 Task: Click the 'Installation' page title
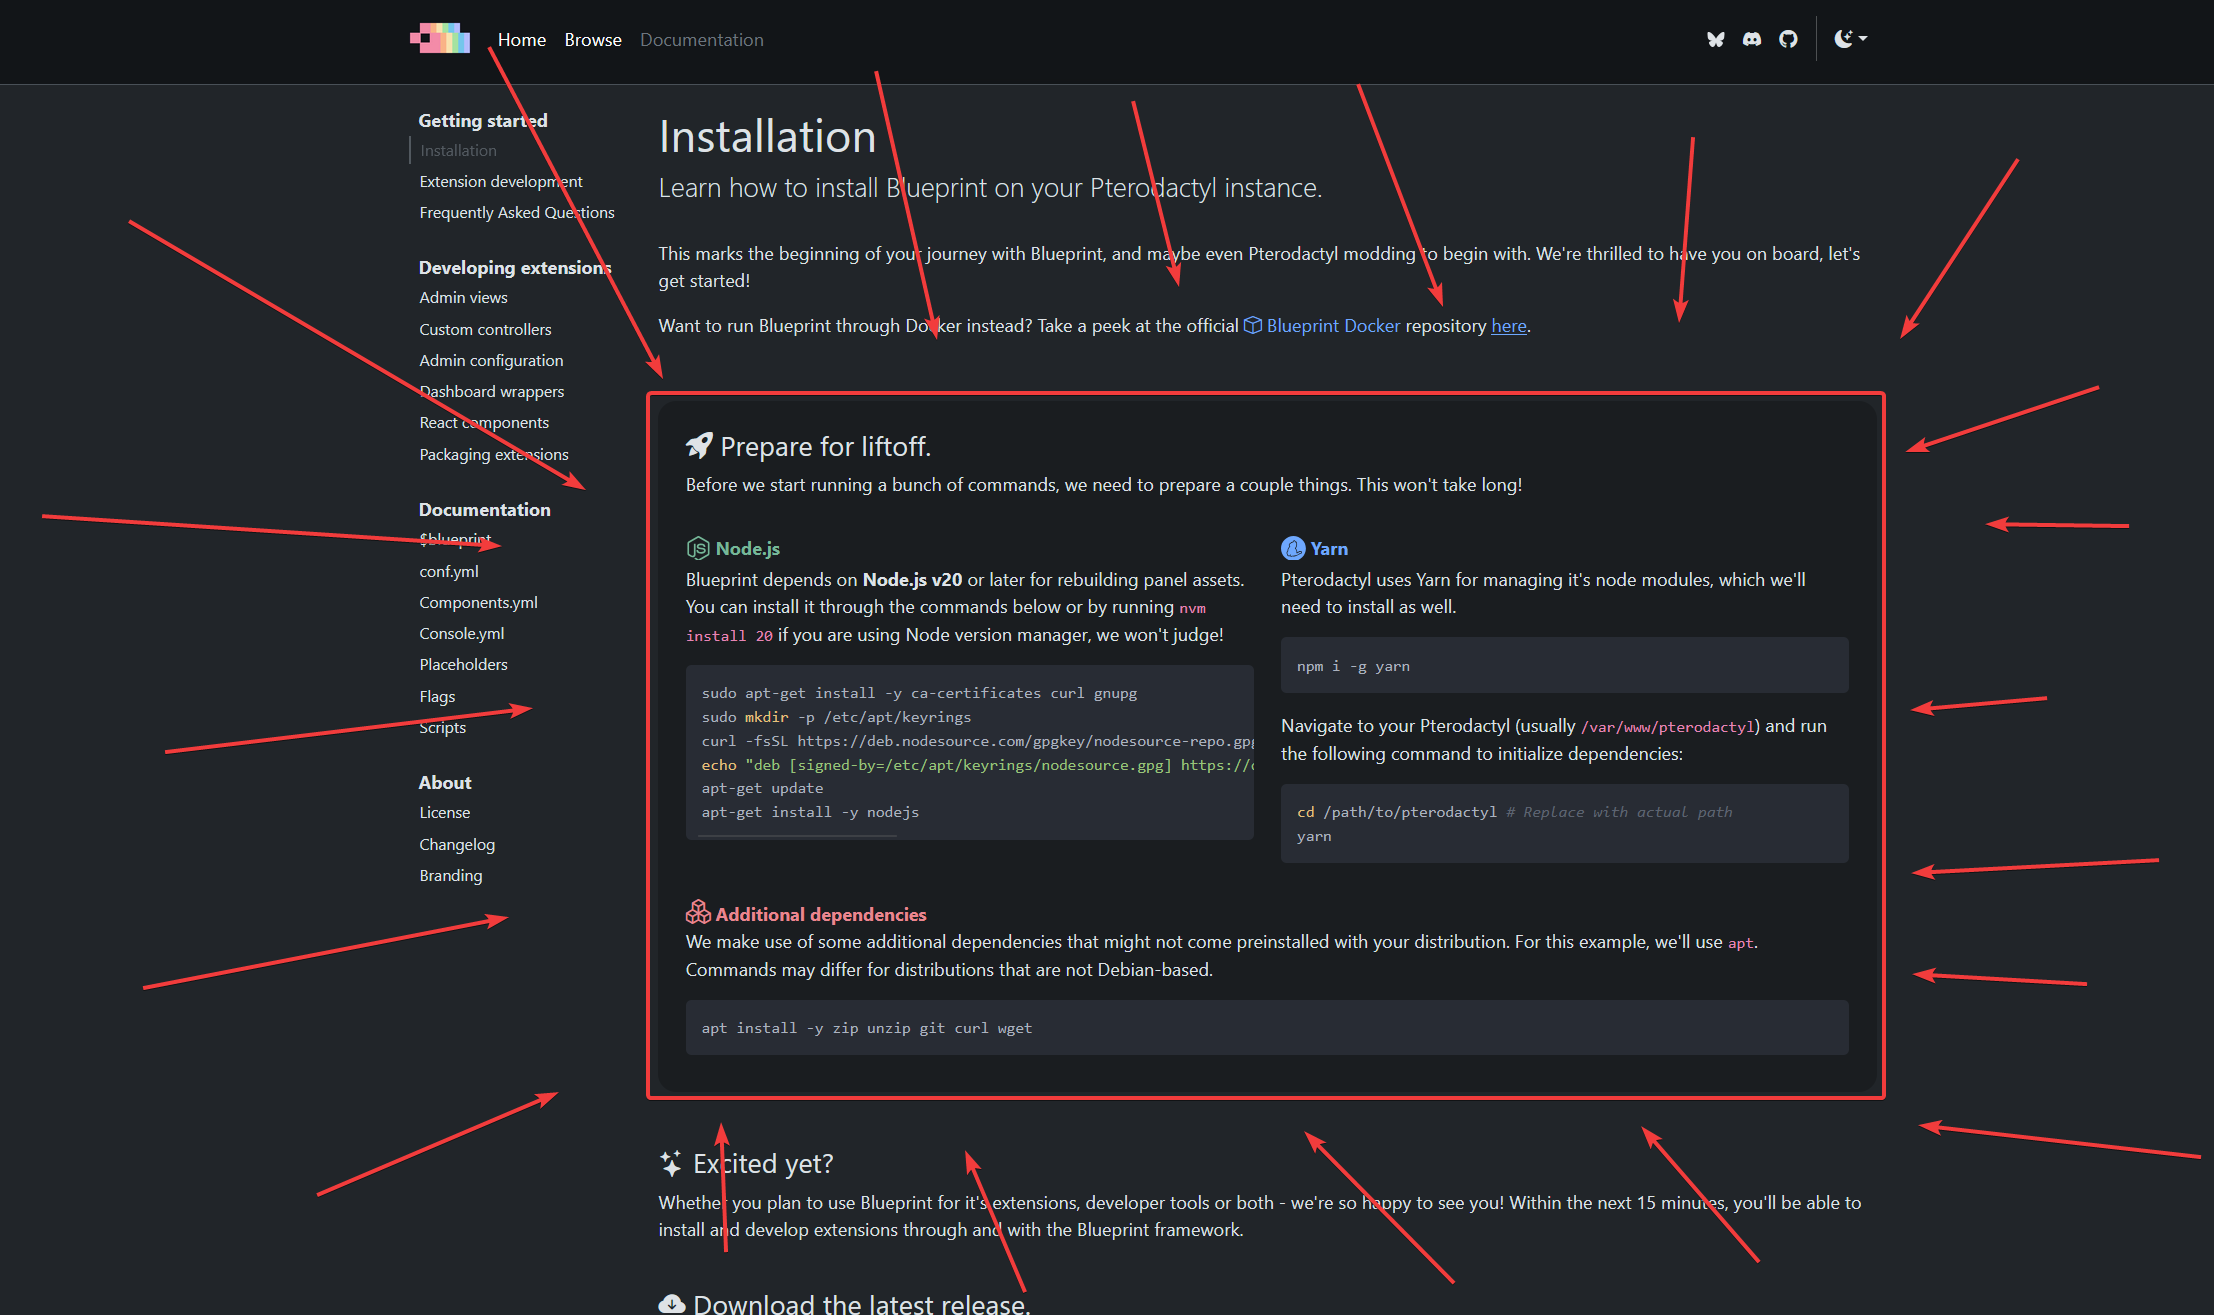[x=767, y=136]
